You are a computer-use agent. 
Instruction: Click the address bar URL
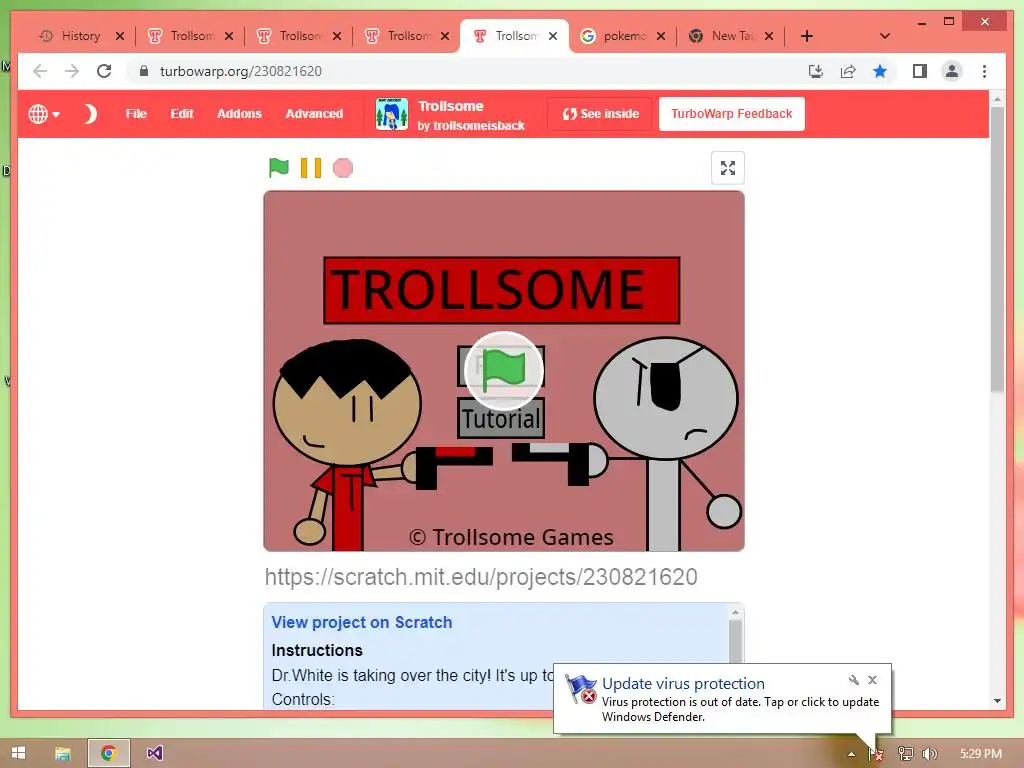[x=241, y=71]
